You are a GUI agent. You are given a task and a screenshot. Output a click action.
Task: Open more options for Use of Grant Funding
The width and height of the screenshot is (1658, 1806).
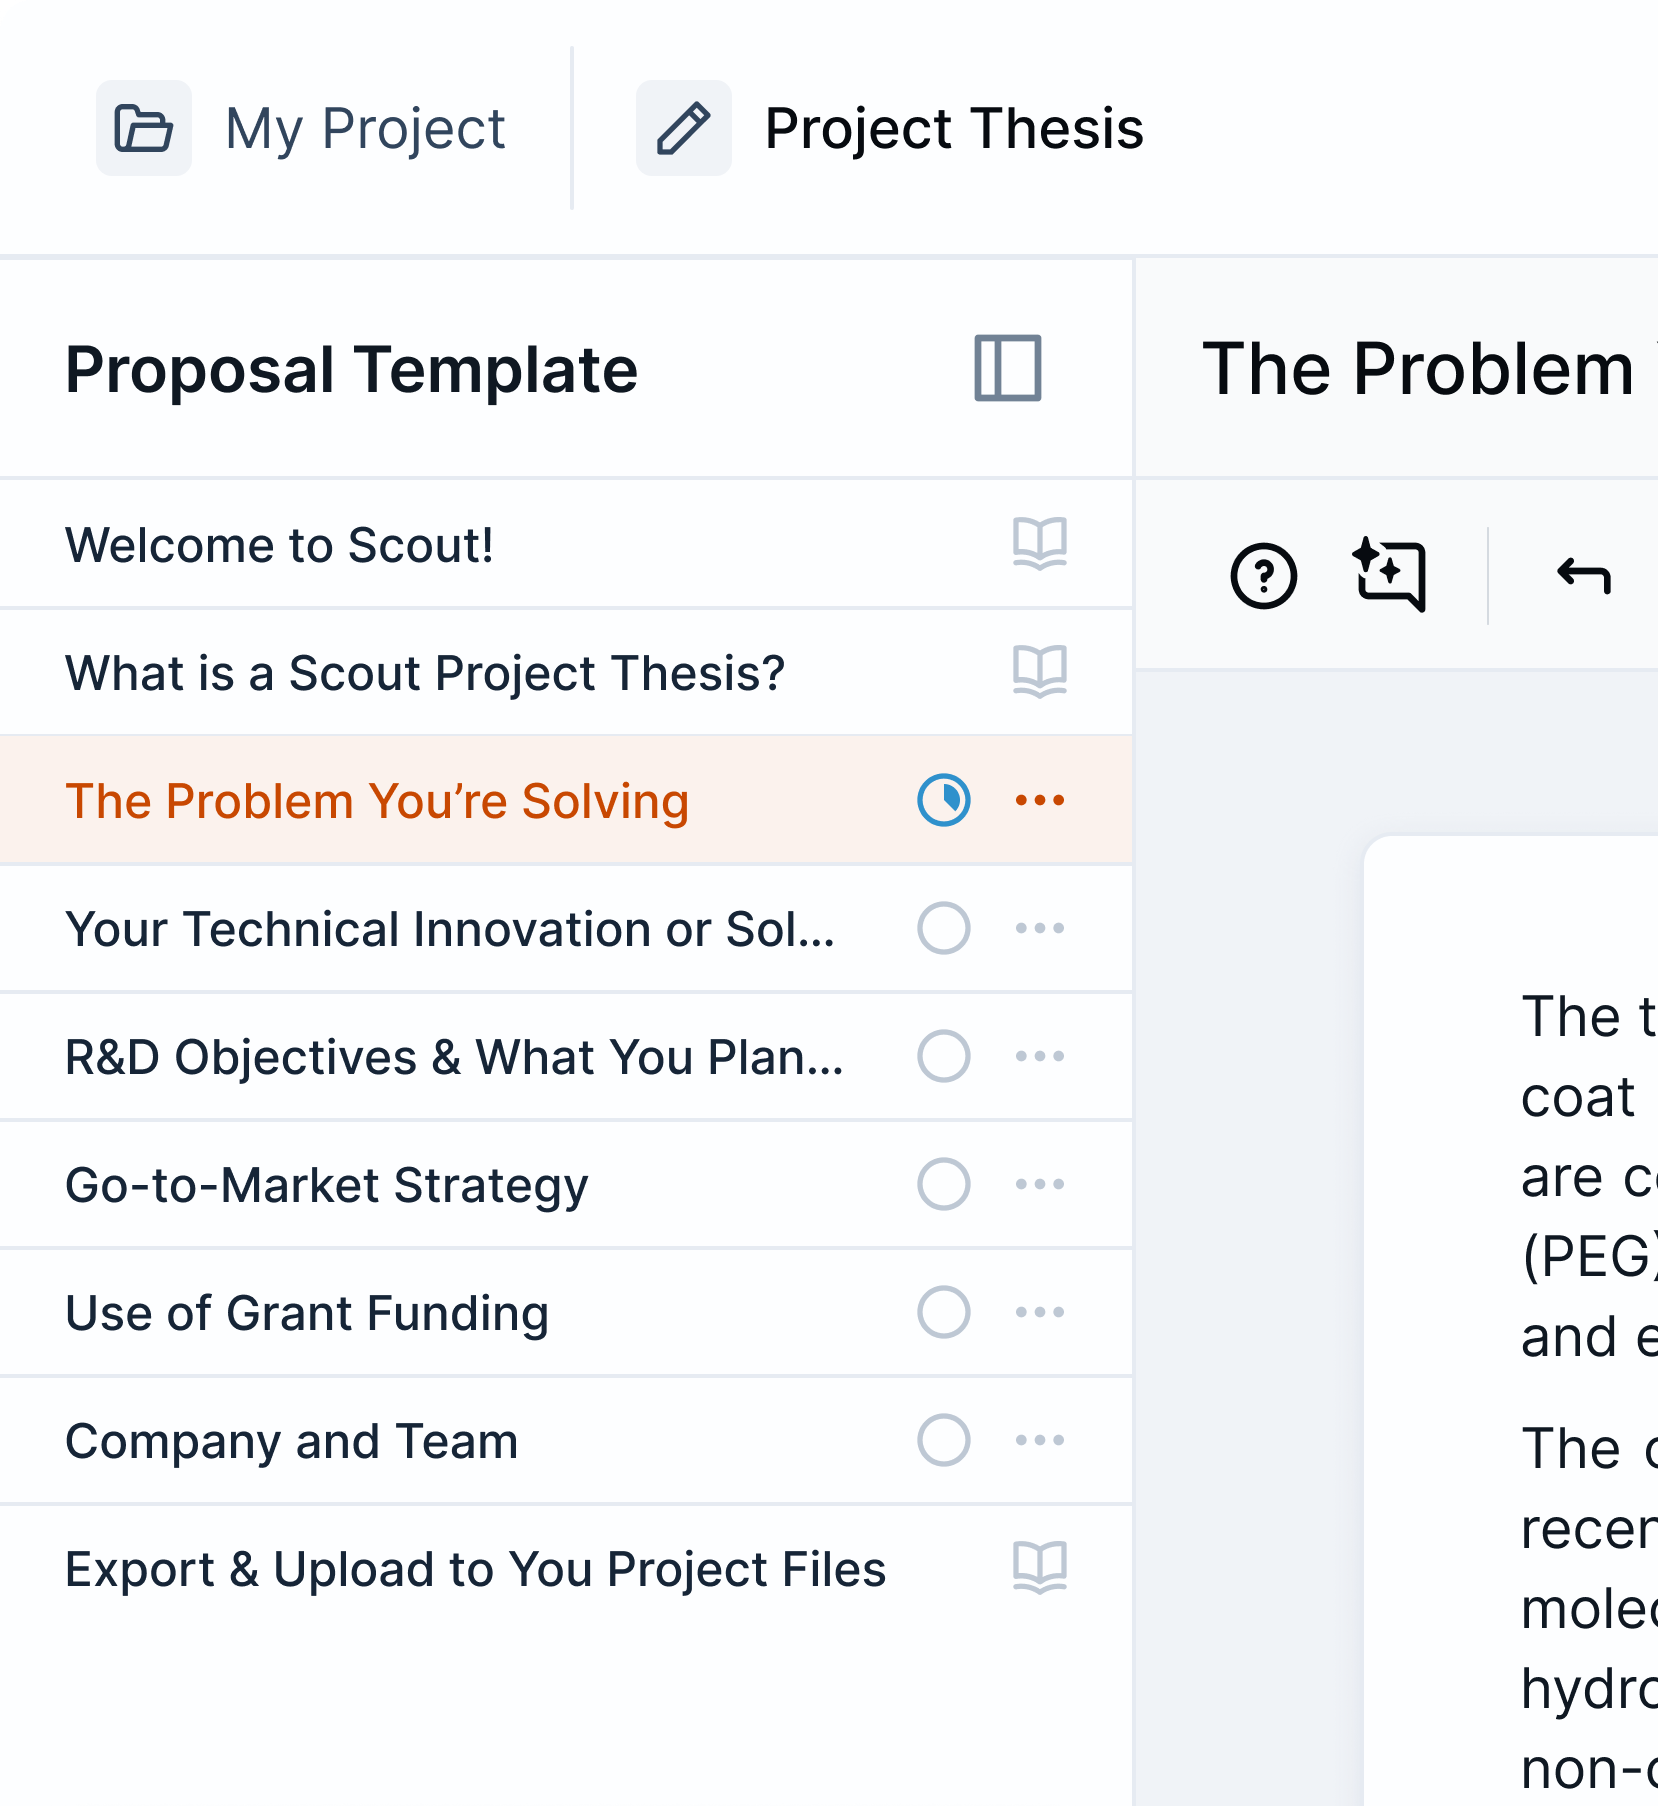click(x=1040, y=1312)
